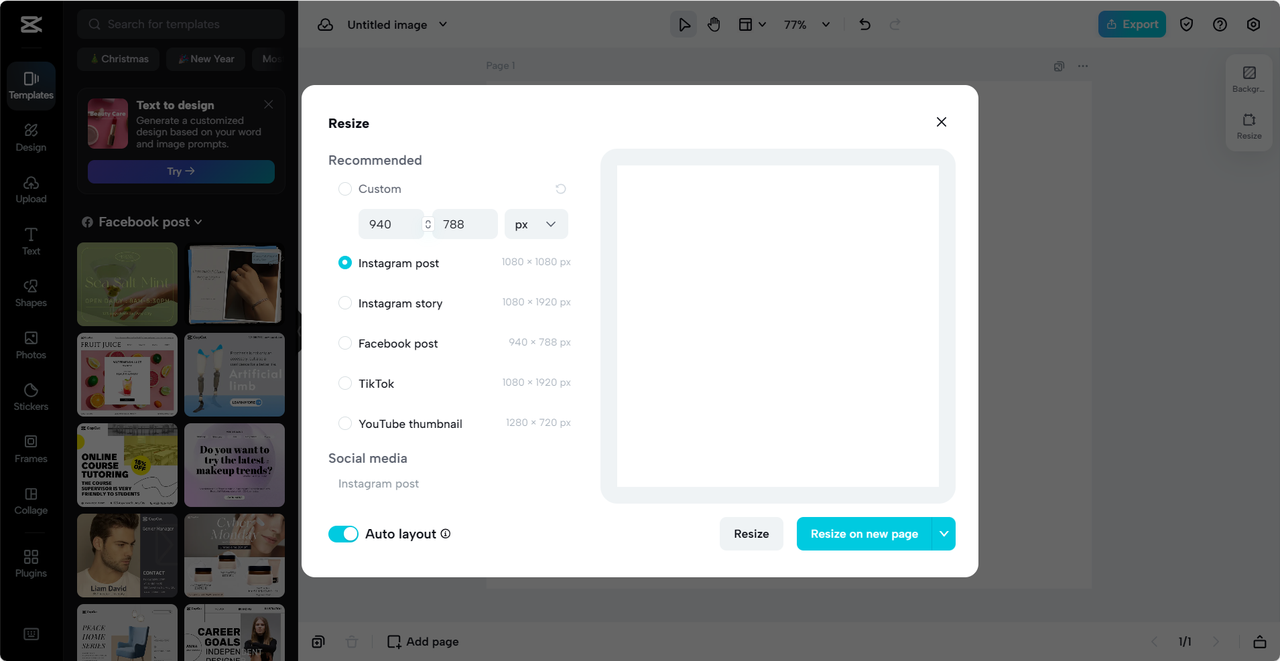Click the Auto layout info icon
Image resolution: width=1280 pixels, height=661 pixels.
(446, 534)
